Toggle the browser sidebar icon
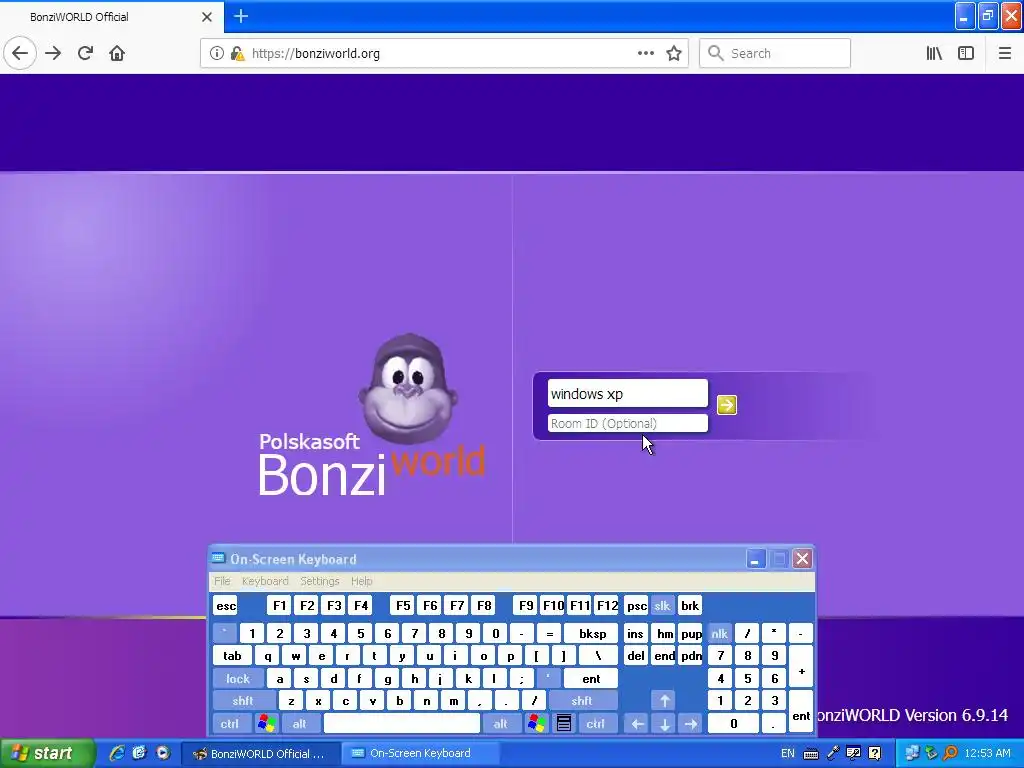 pos(966,54)
